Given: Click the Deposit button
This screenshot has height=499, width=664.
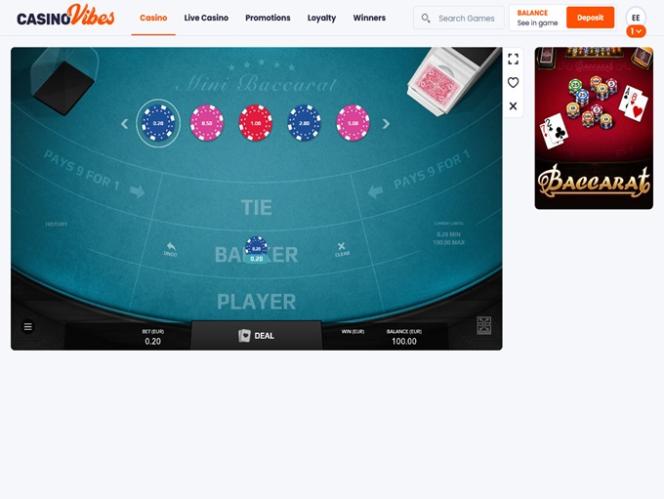Looking at the screenshot, I should 590,18.
